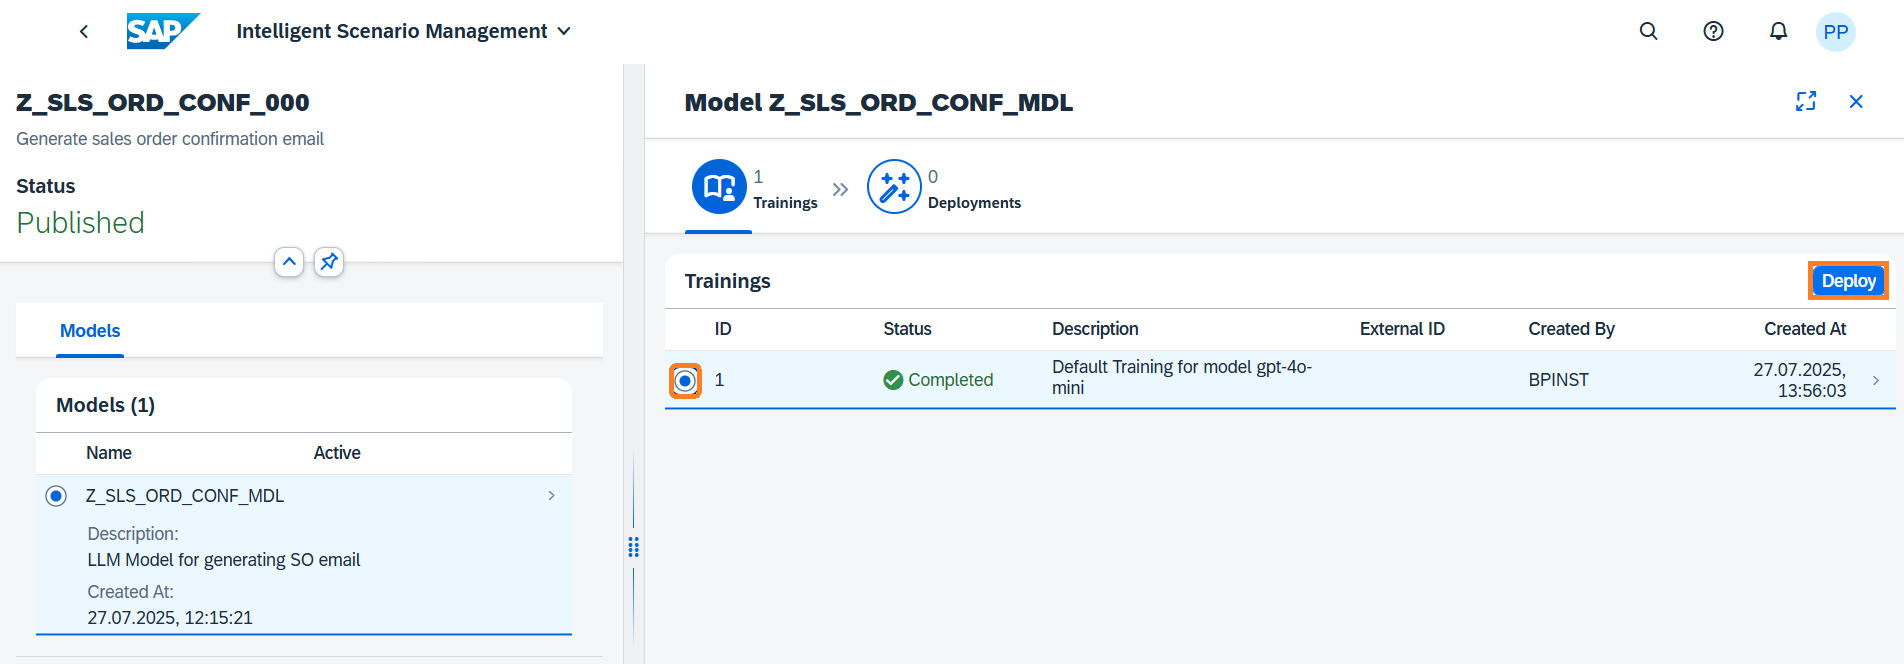1904x664 pixels.
Task: Open the notifications bell
Action: coord(1778,31)
